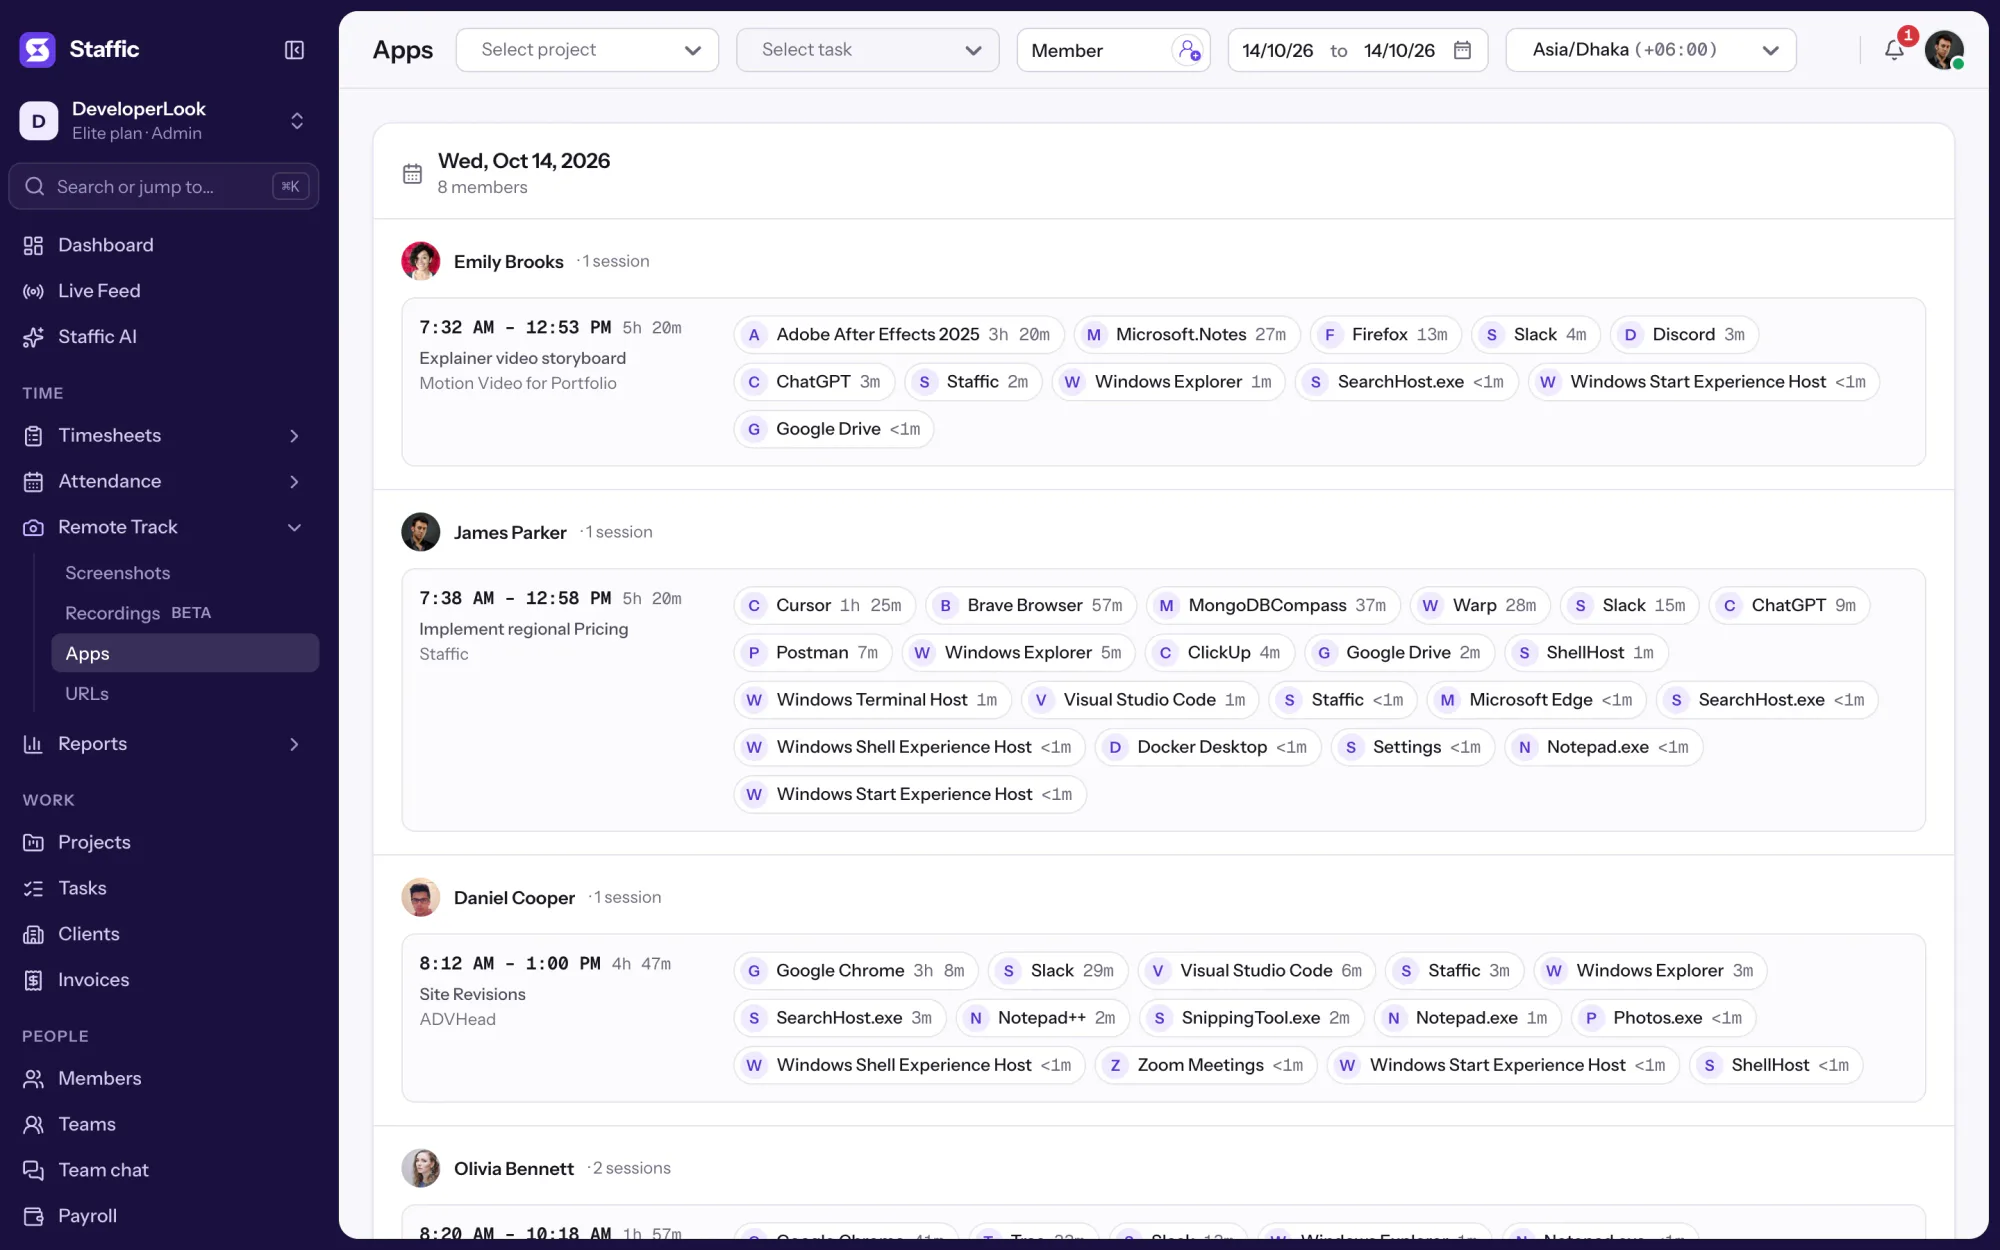The height and width of the screenshot is (1250, 2000).
Task: Select Apps under Remote Track
Action: pyautogui.click(x=185, y=653)
